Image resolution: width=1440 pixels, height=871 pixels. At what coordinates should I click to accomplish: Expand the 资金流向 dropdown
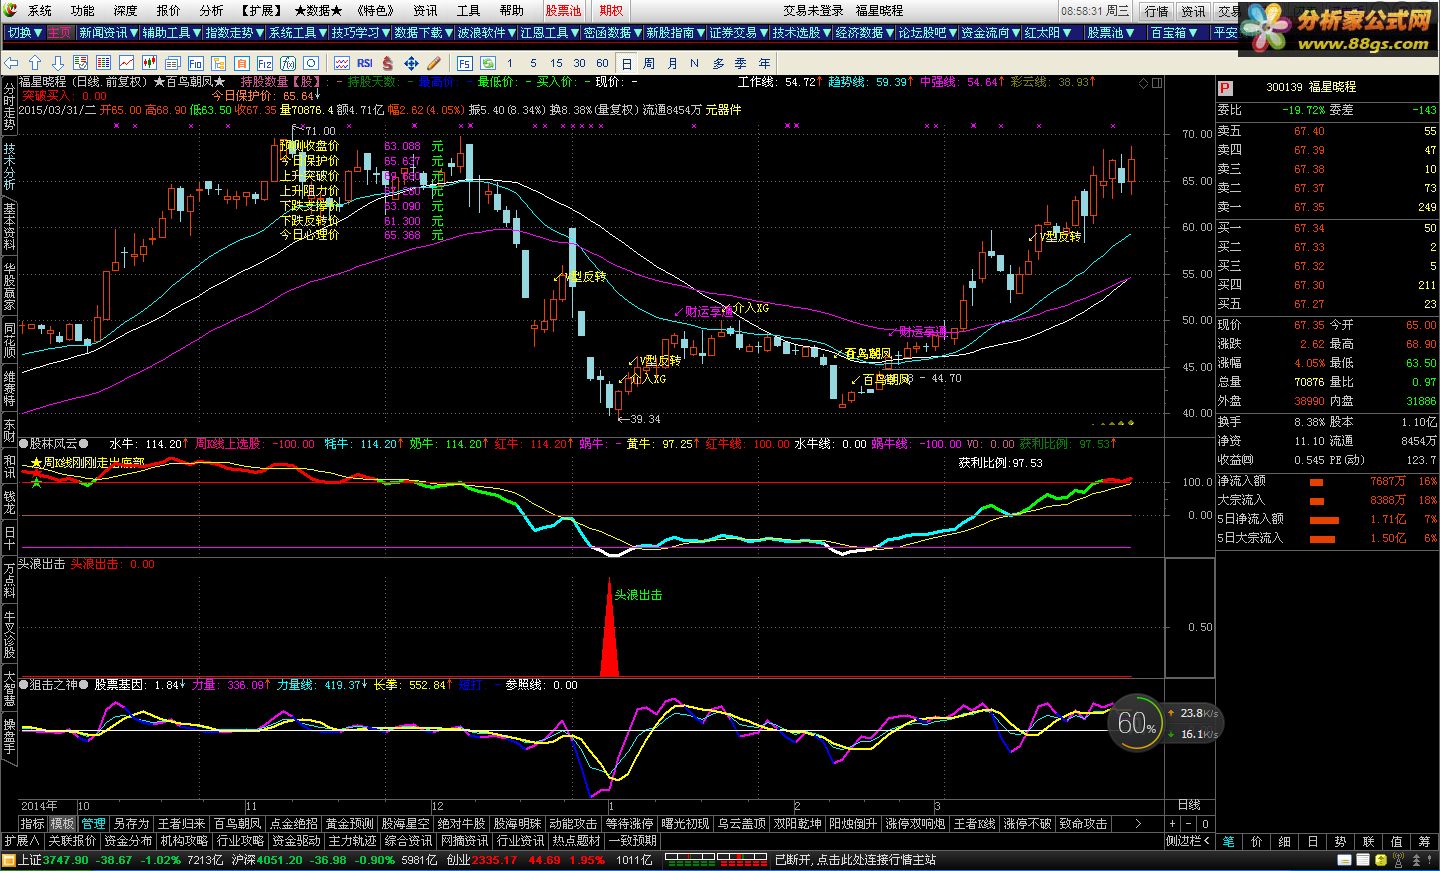coord(990,32)
